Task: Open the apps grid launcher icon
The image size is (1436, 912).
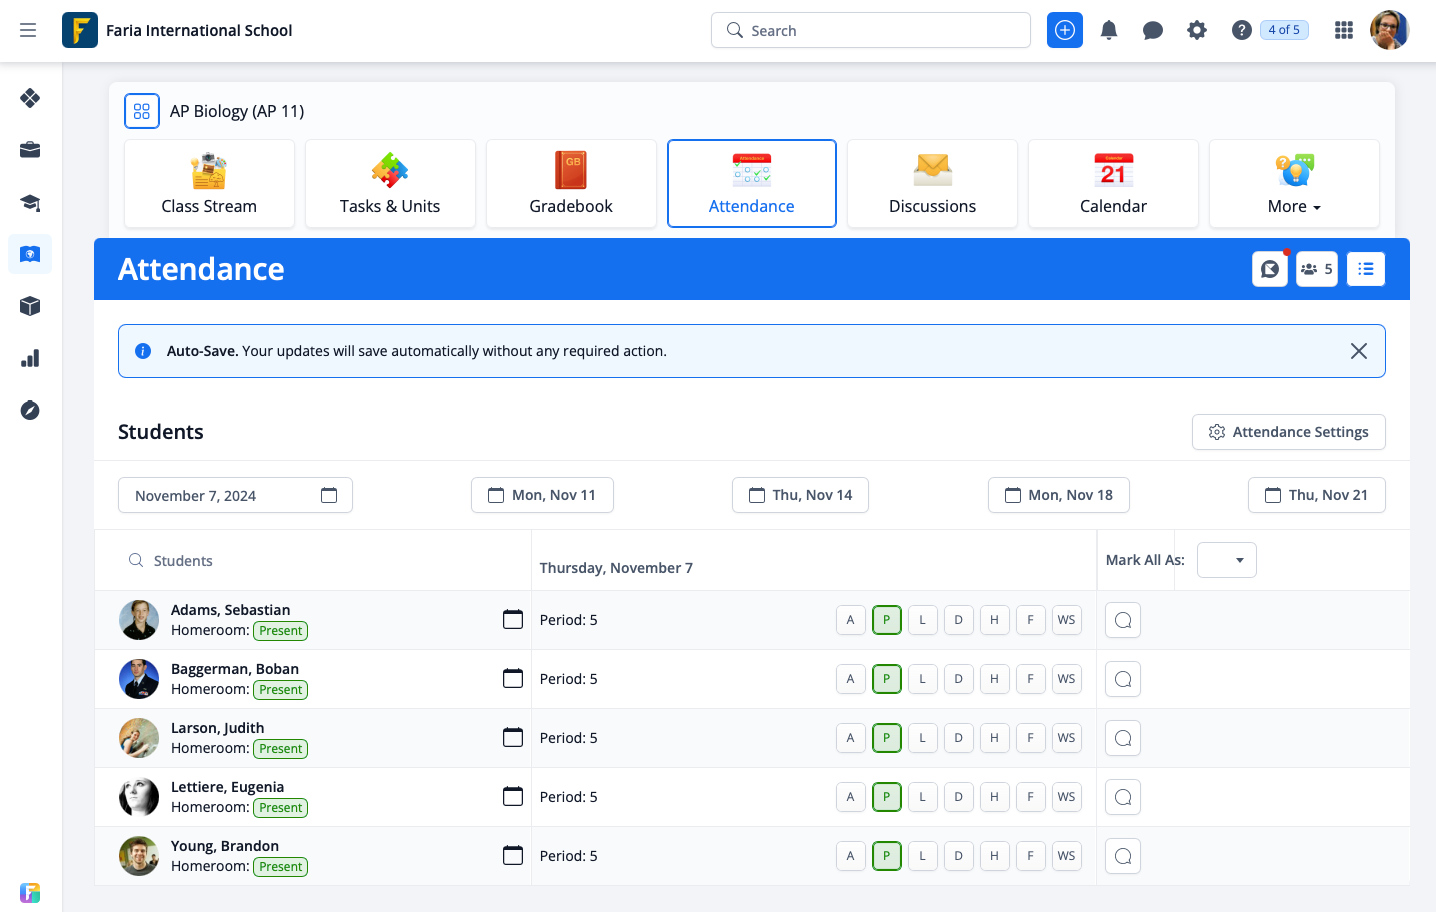Action: pos(1343,30)
